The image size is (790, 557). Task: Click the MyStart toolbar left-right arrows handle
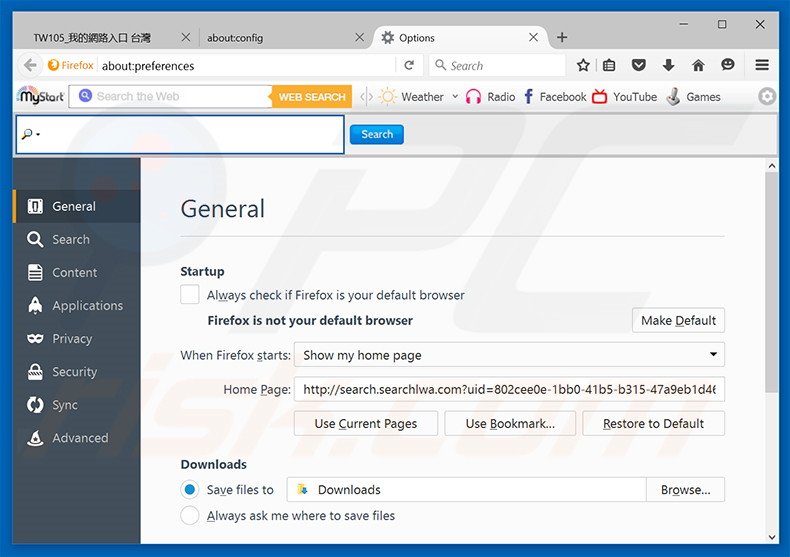(367, 97)
